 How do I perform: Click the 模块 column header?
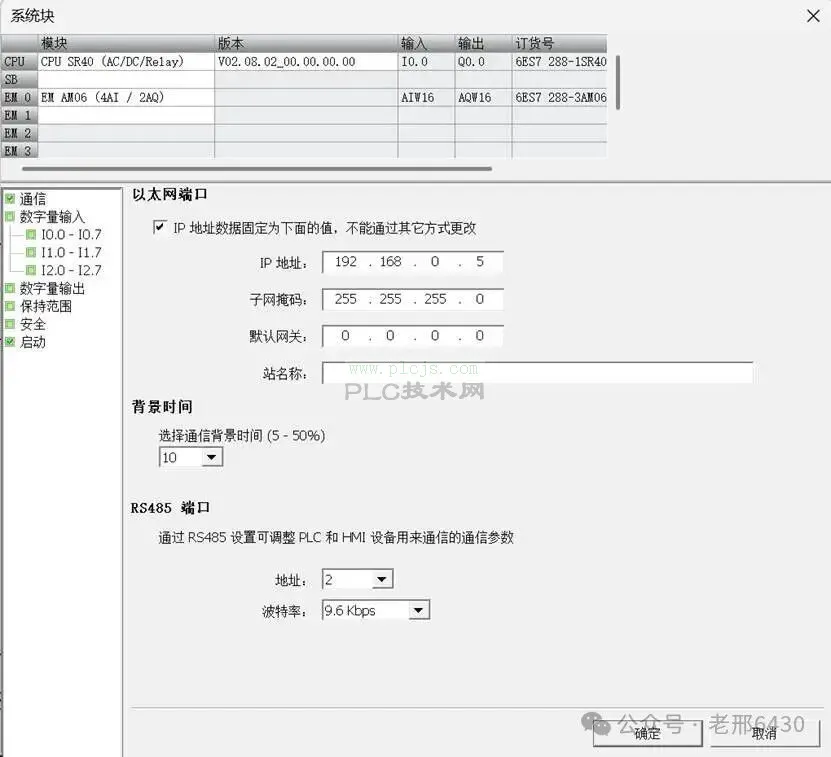[x=126, y=43]
